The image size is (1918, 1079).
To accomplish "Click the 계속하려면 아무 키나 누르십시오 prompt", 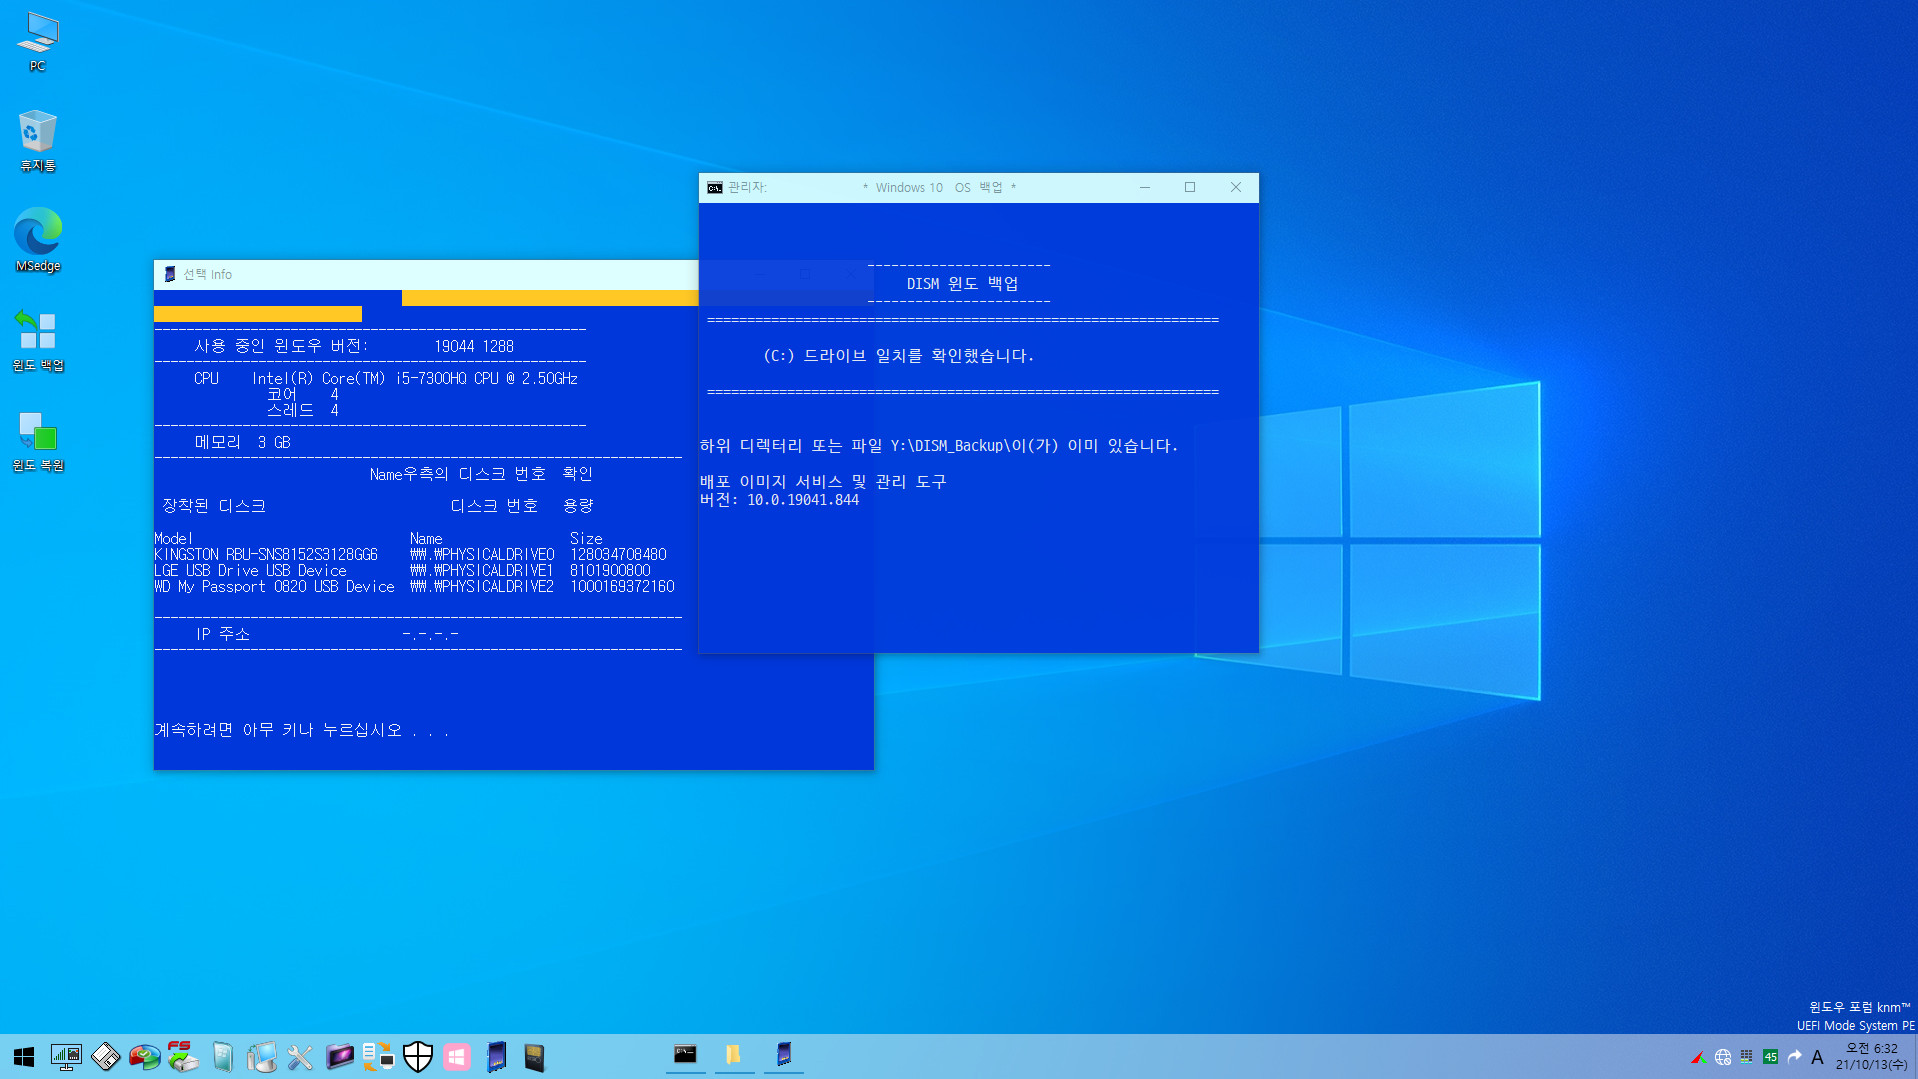I will pos(302,730).
